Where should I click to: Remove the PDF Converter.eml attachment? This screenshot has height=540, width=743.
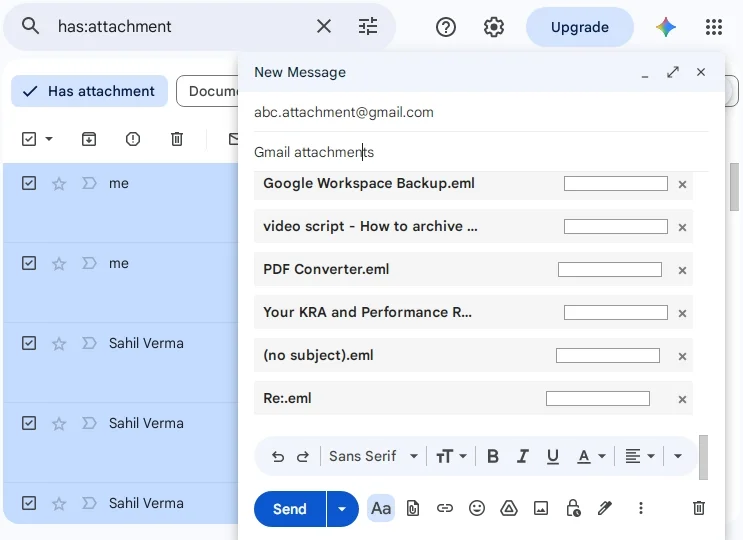pos(682,270)
